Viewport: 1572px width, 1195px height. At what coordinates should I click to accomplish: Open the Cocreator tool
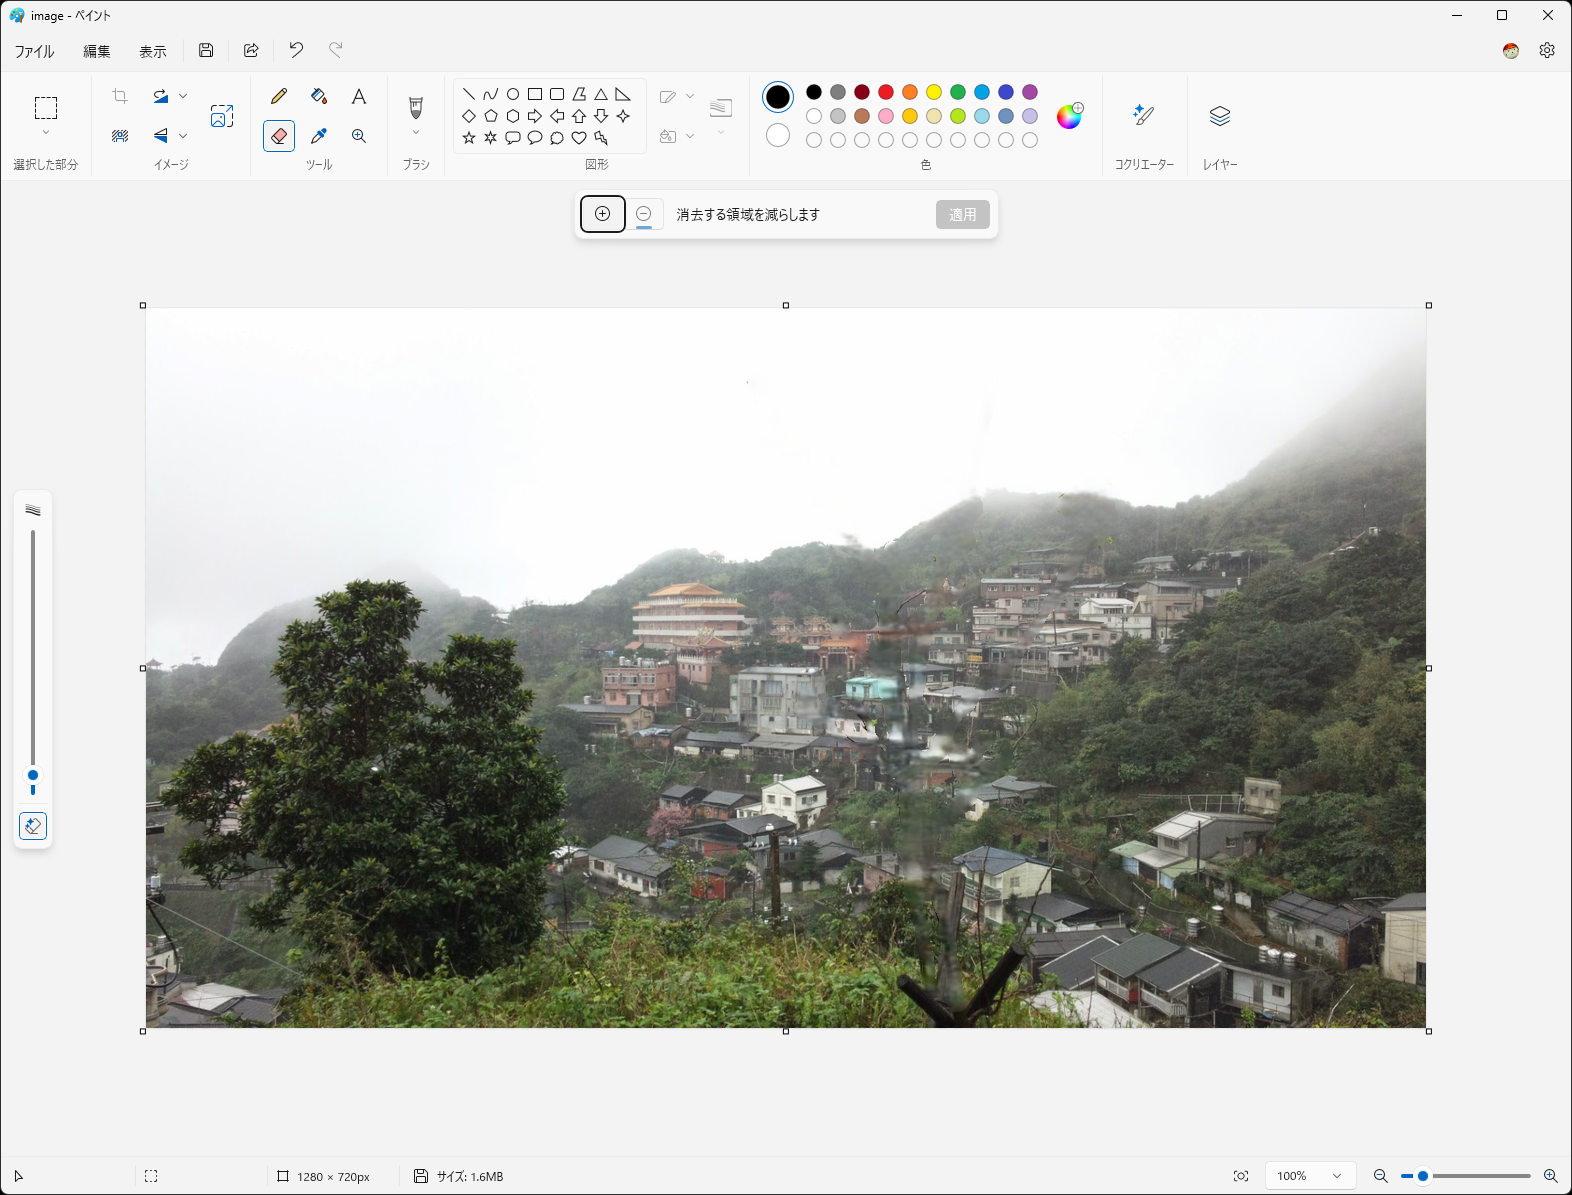1144,116
